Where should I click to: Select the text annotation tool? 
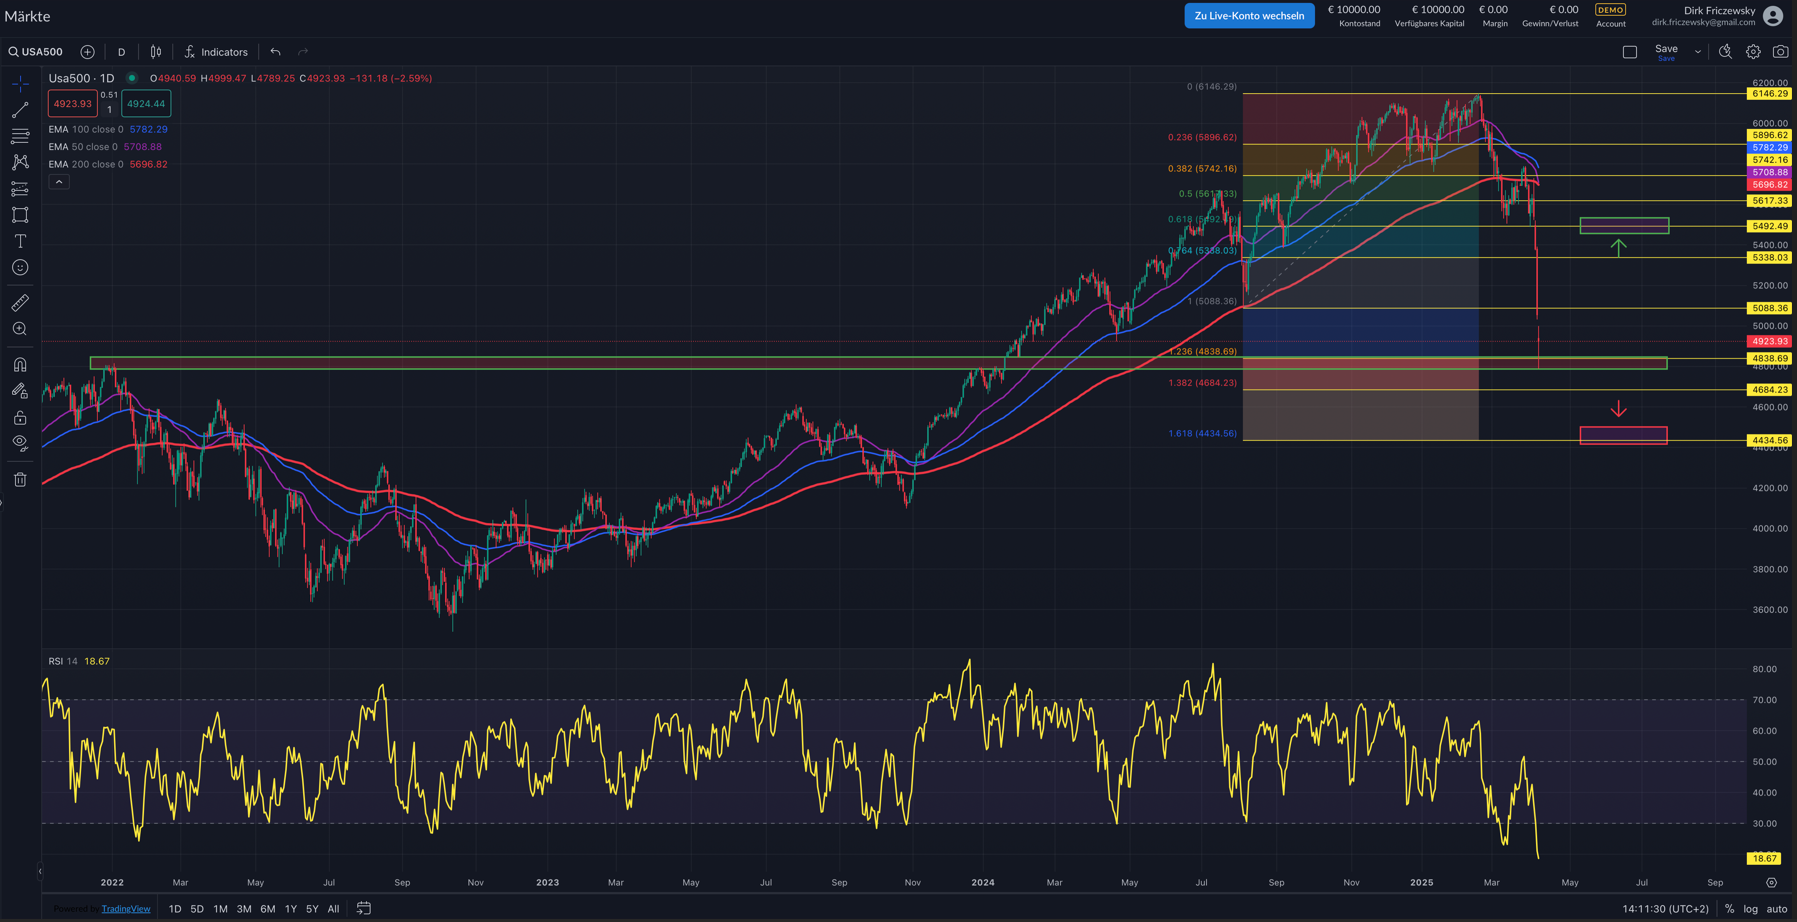20,241
